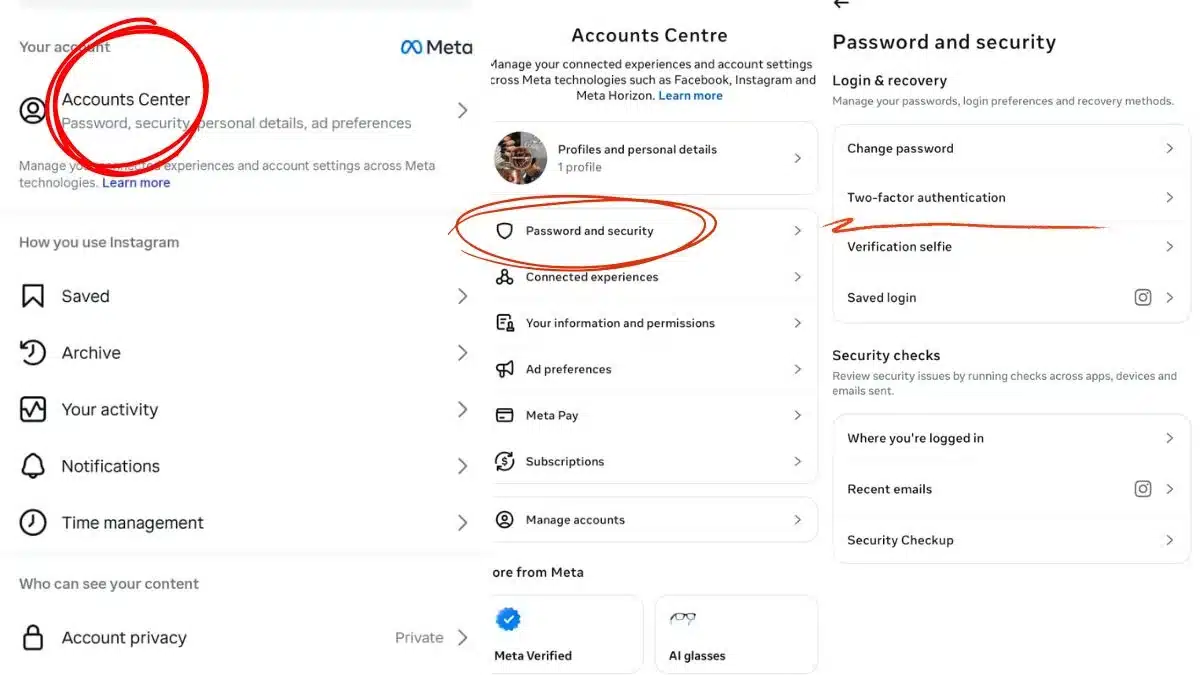Click the Ad preferences megaphone icon

coord(505,369)
